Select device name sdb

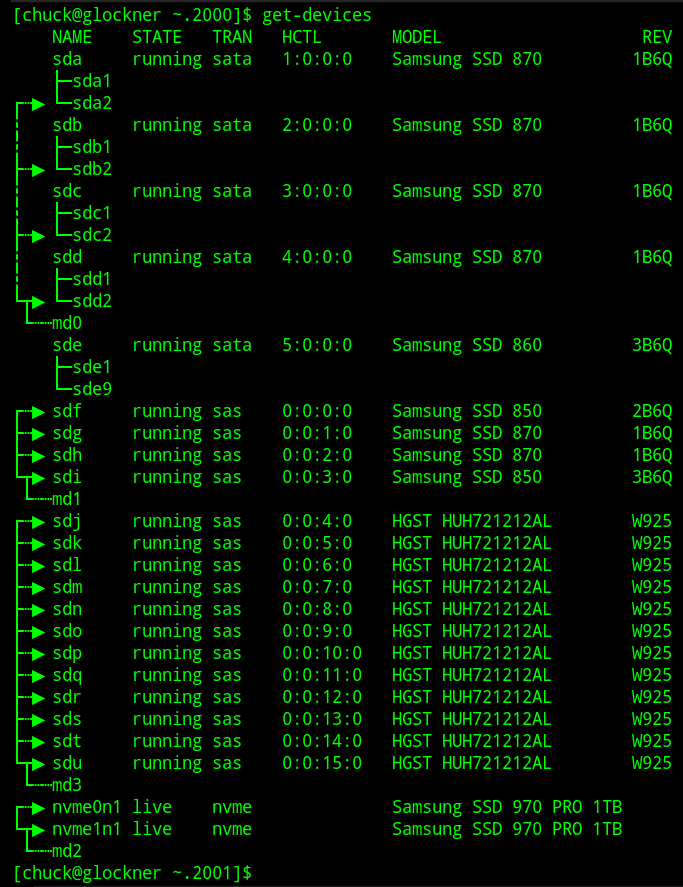pyautogui.click(x=67, y=125)
